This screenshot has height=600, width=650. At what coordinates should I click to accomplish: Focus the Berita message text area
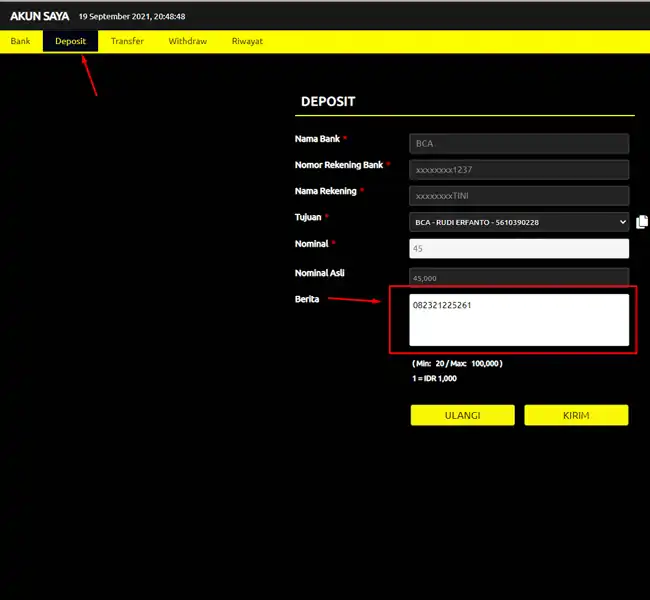(519, 320)
